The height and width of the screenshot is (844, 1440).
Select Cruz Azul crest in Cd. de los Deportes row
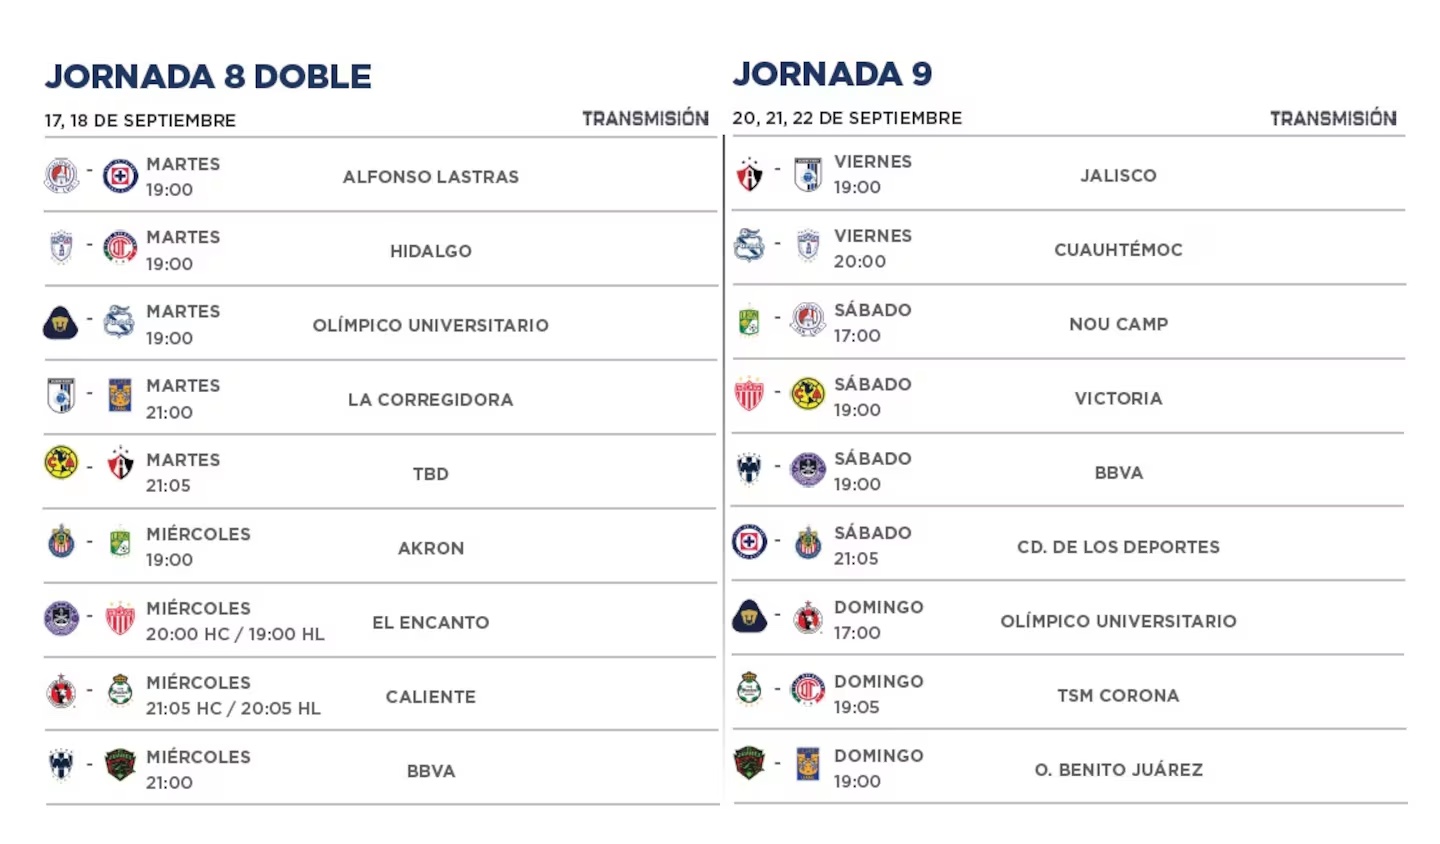click(749, 542)
